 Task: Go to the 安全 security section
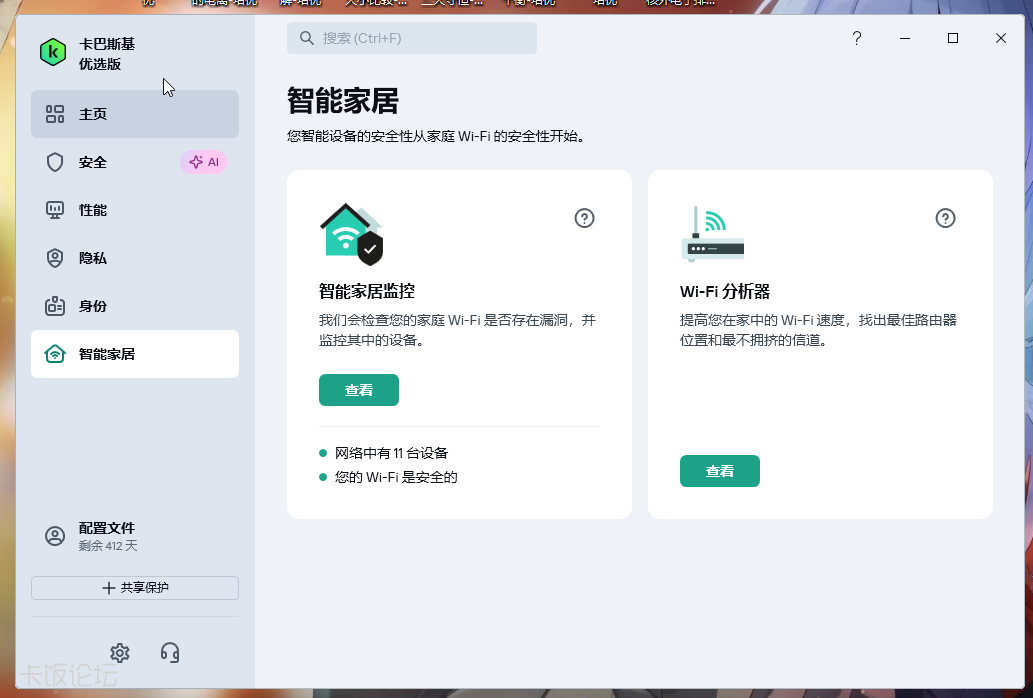134,162
